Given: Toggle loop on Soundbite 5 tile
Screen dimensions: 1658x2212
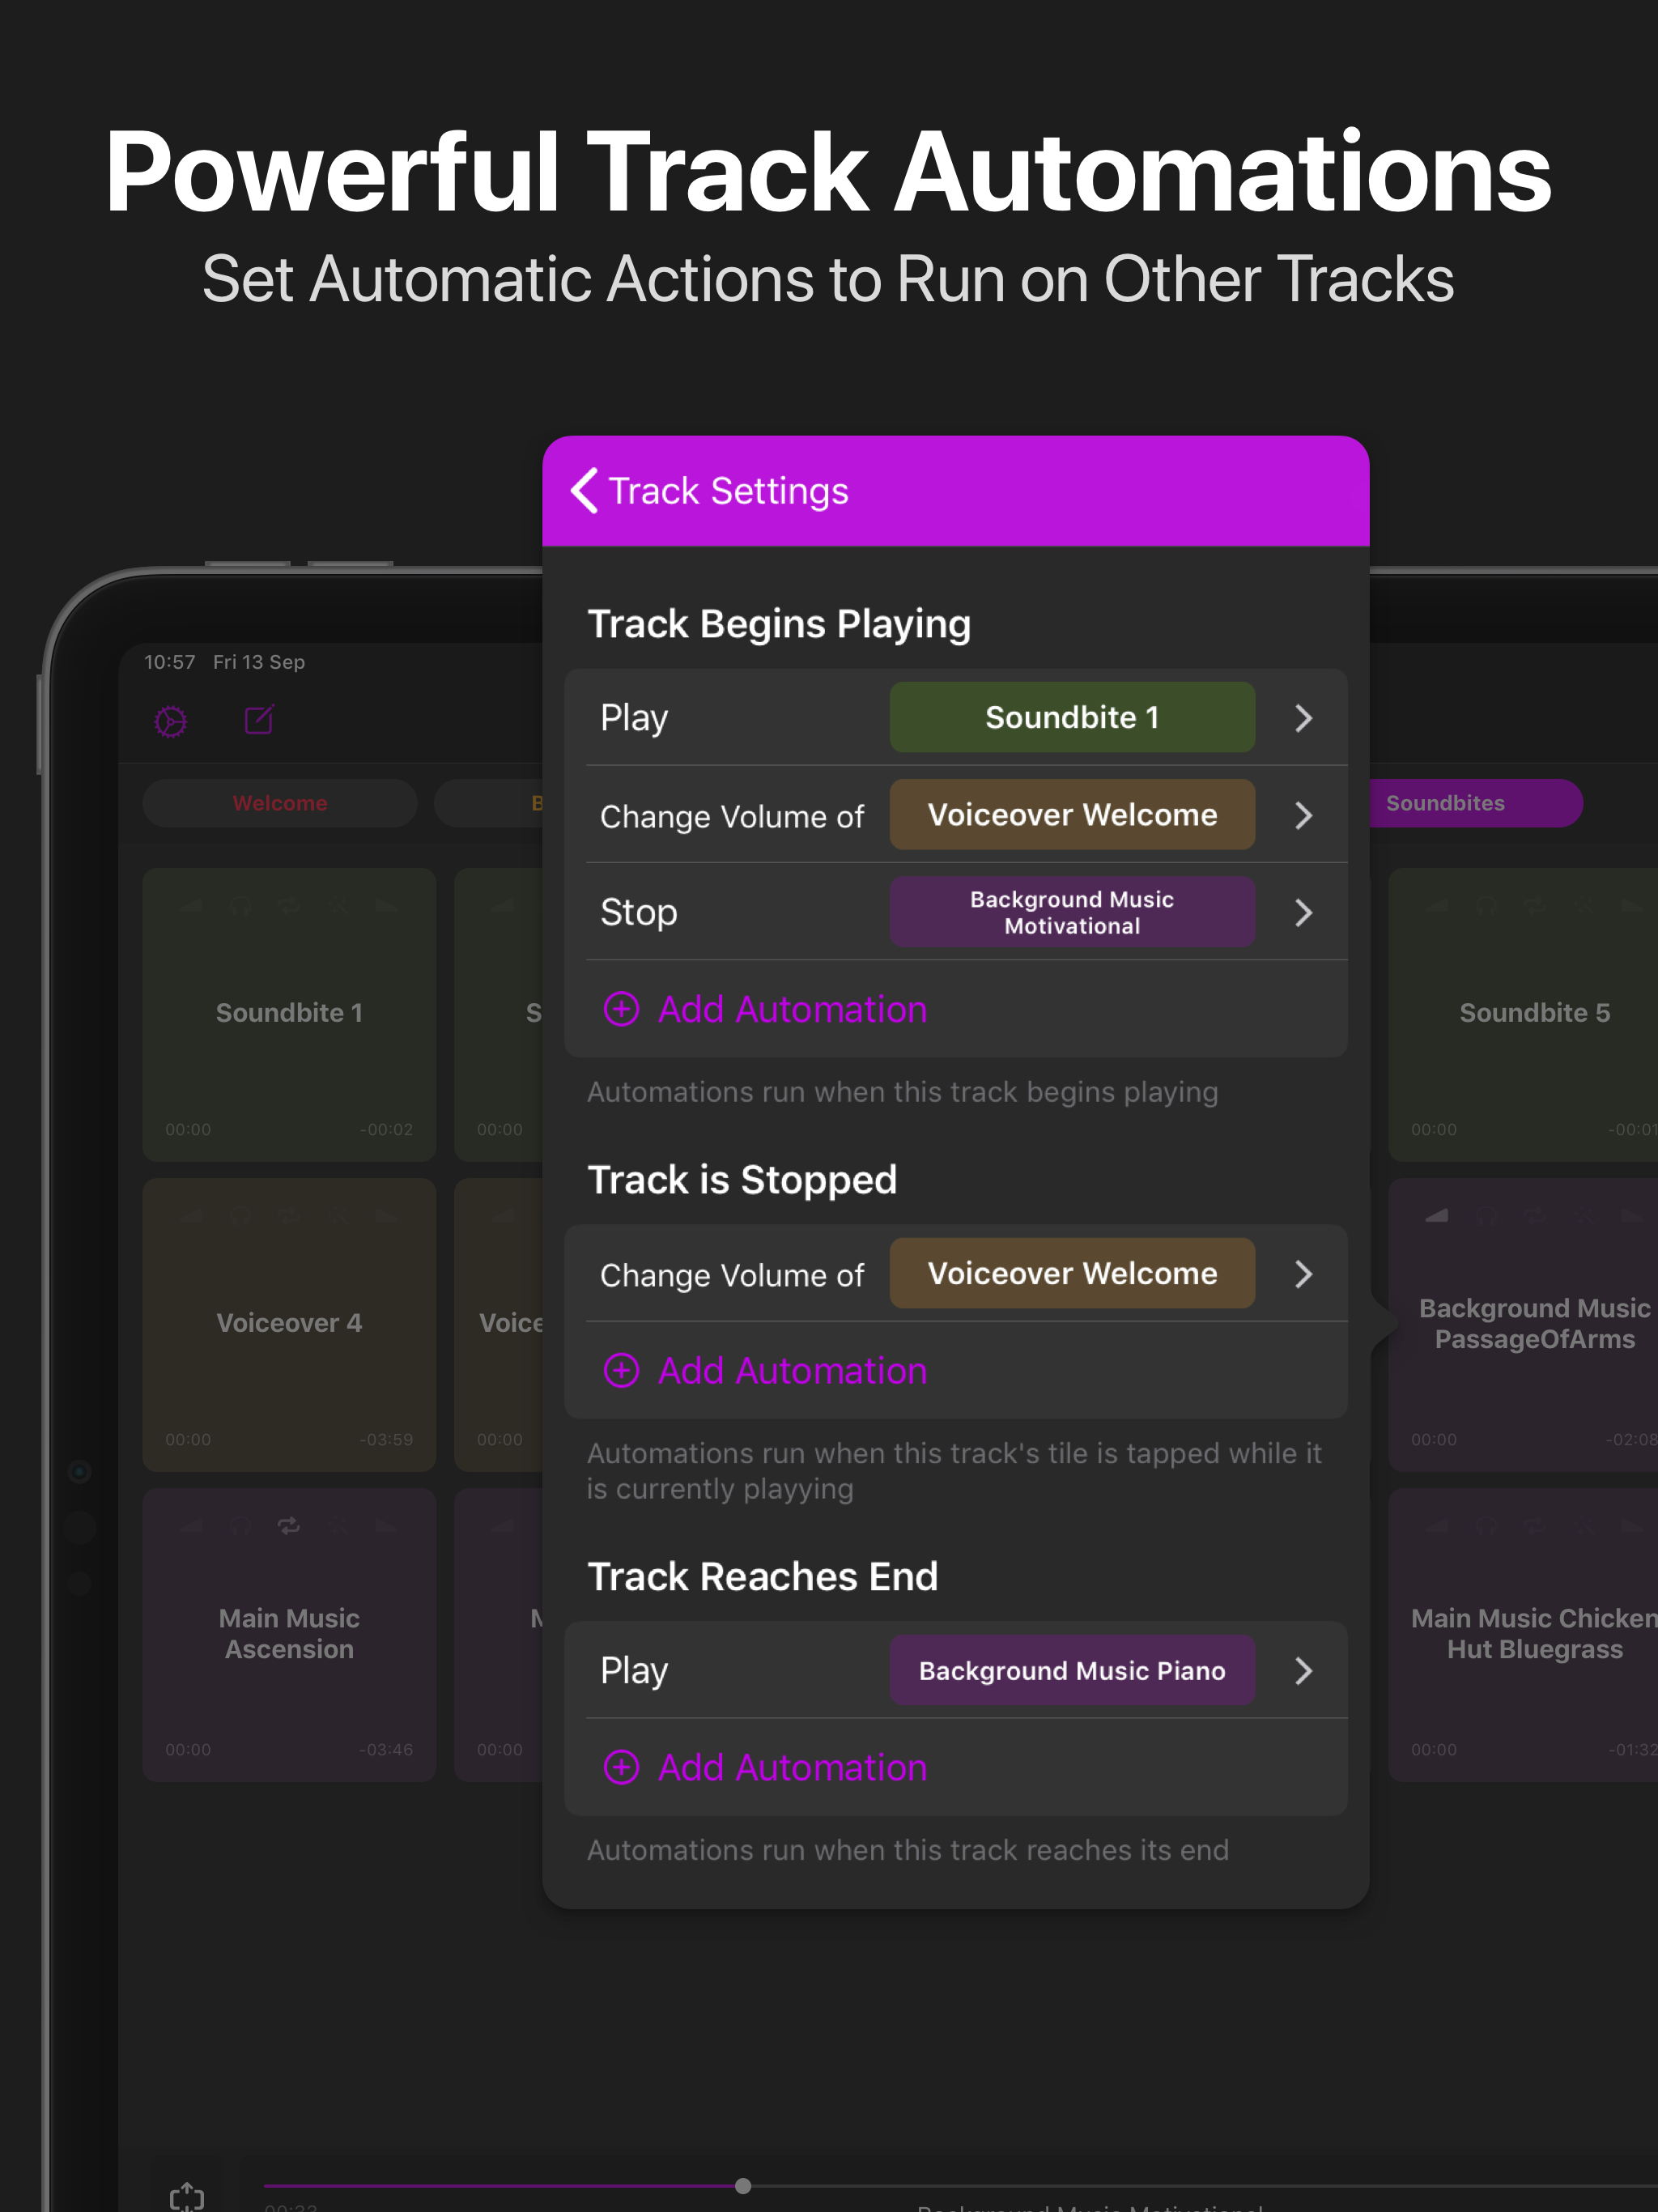Looking at the screenshot, I should click(1534, 906).
